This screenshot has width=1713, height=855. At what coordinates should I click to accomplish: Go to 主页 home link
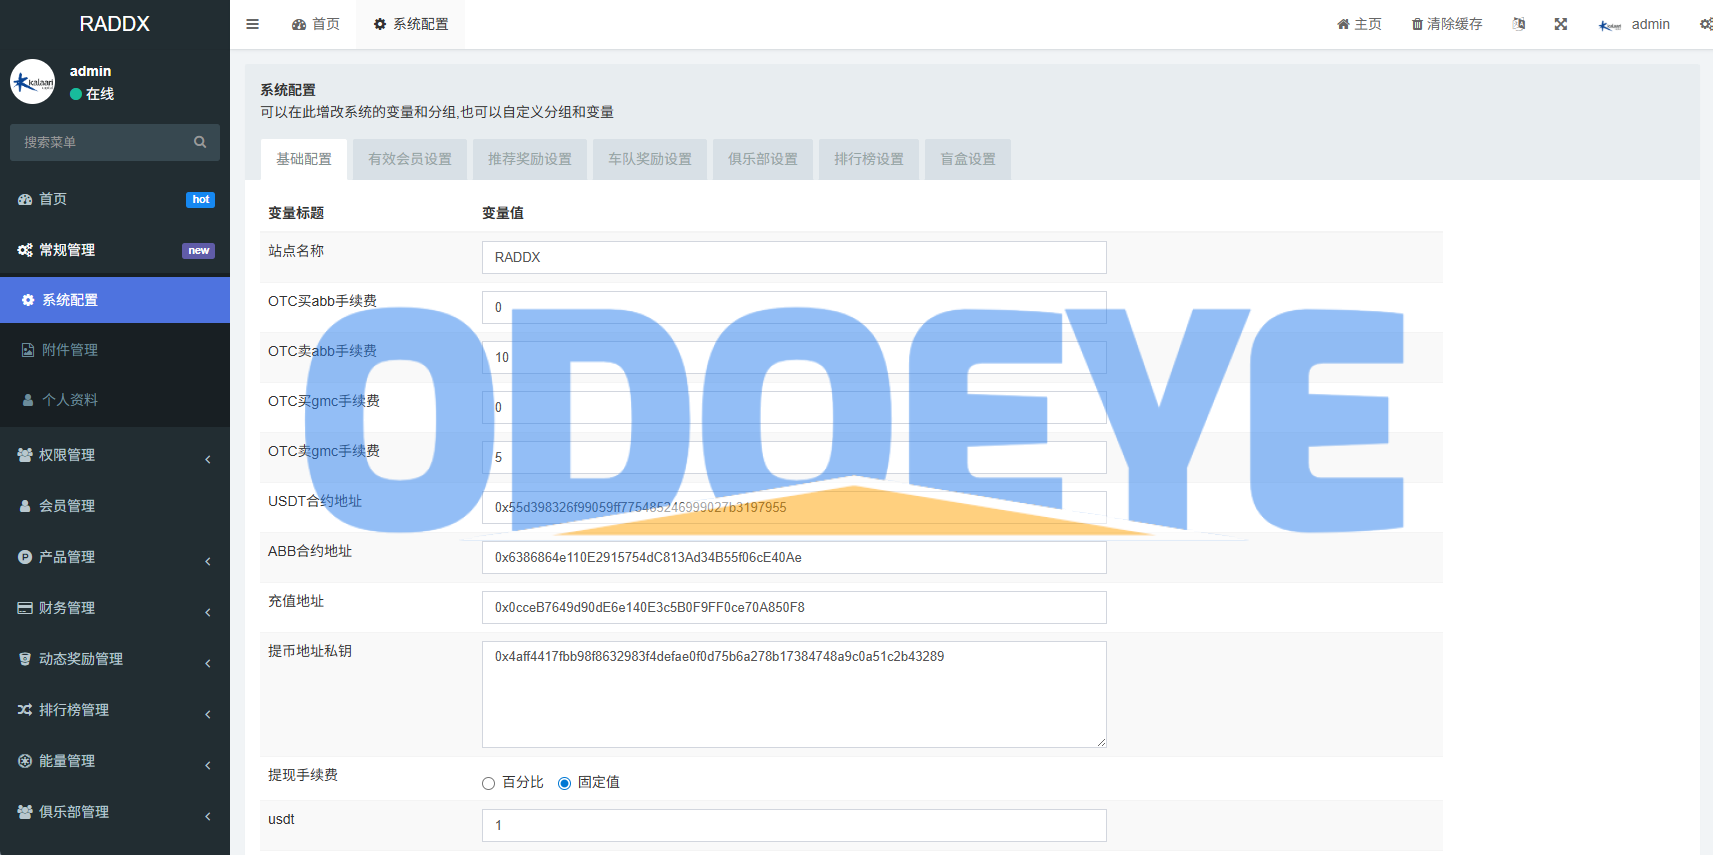1359,24
